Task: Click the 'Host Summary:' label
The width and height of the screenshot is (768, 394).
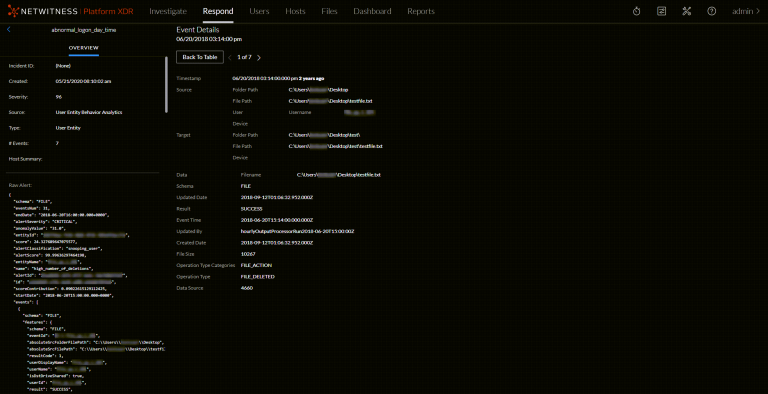Action: (x=25, y=159)
